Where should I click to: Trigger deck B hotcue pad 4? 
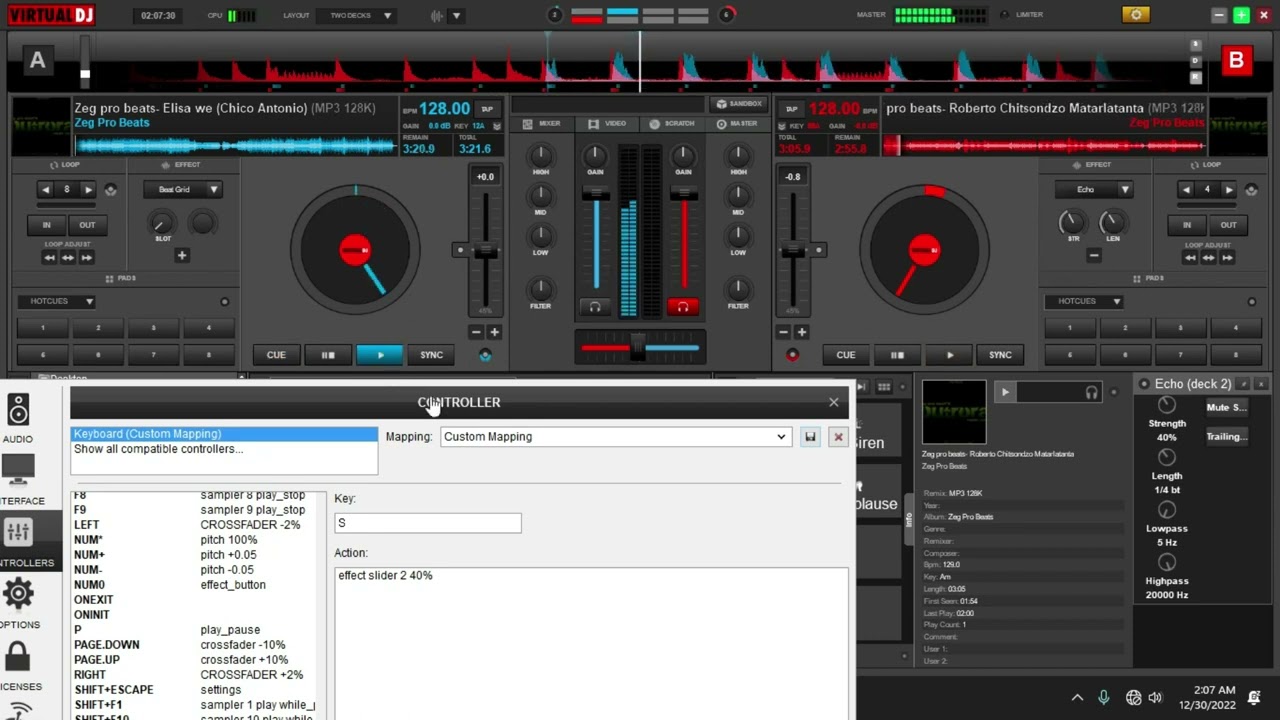point(1235,328)
